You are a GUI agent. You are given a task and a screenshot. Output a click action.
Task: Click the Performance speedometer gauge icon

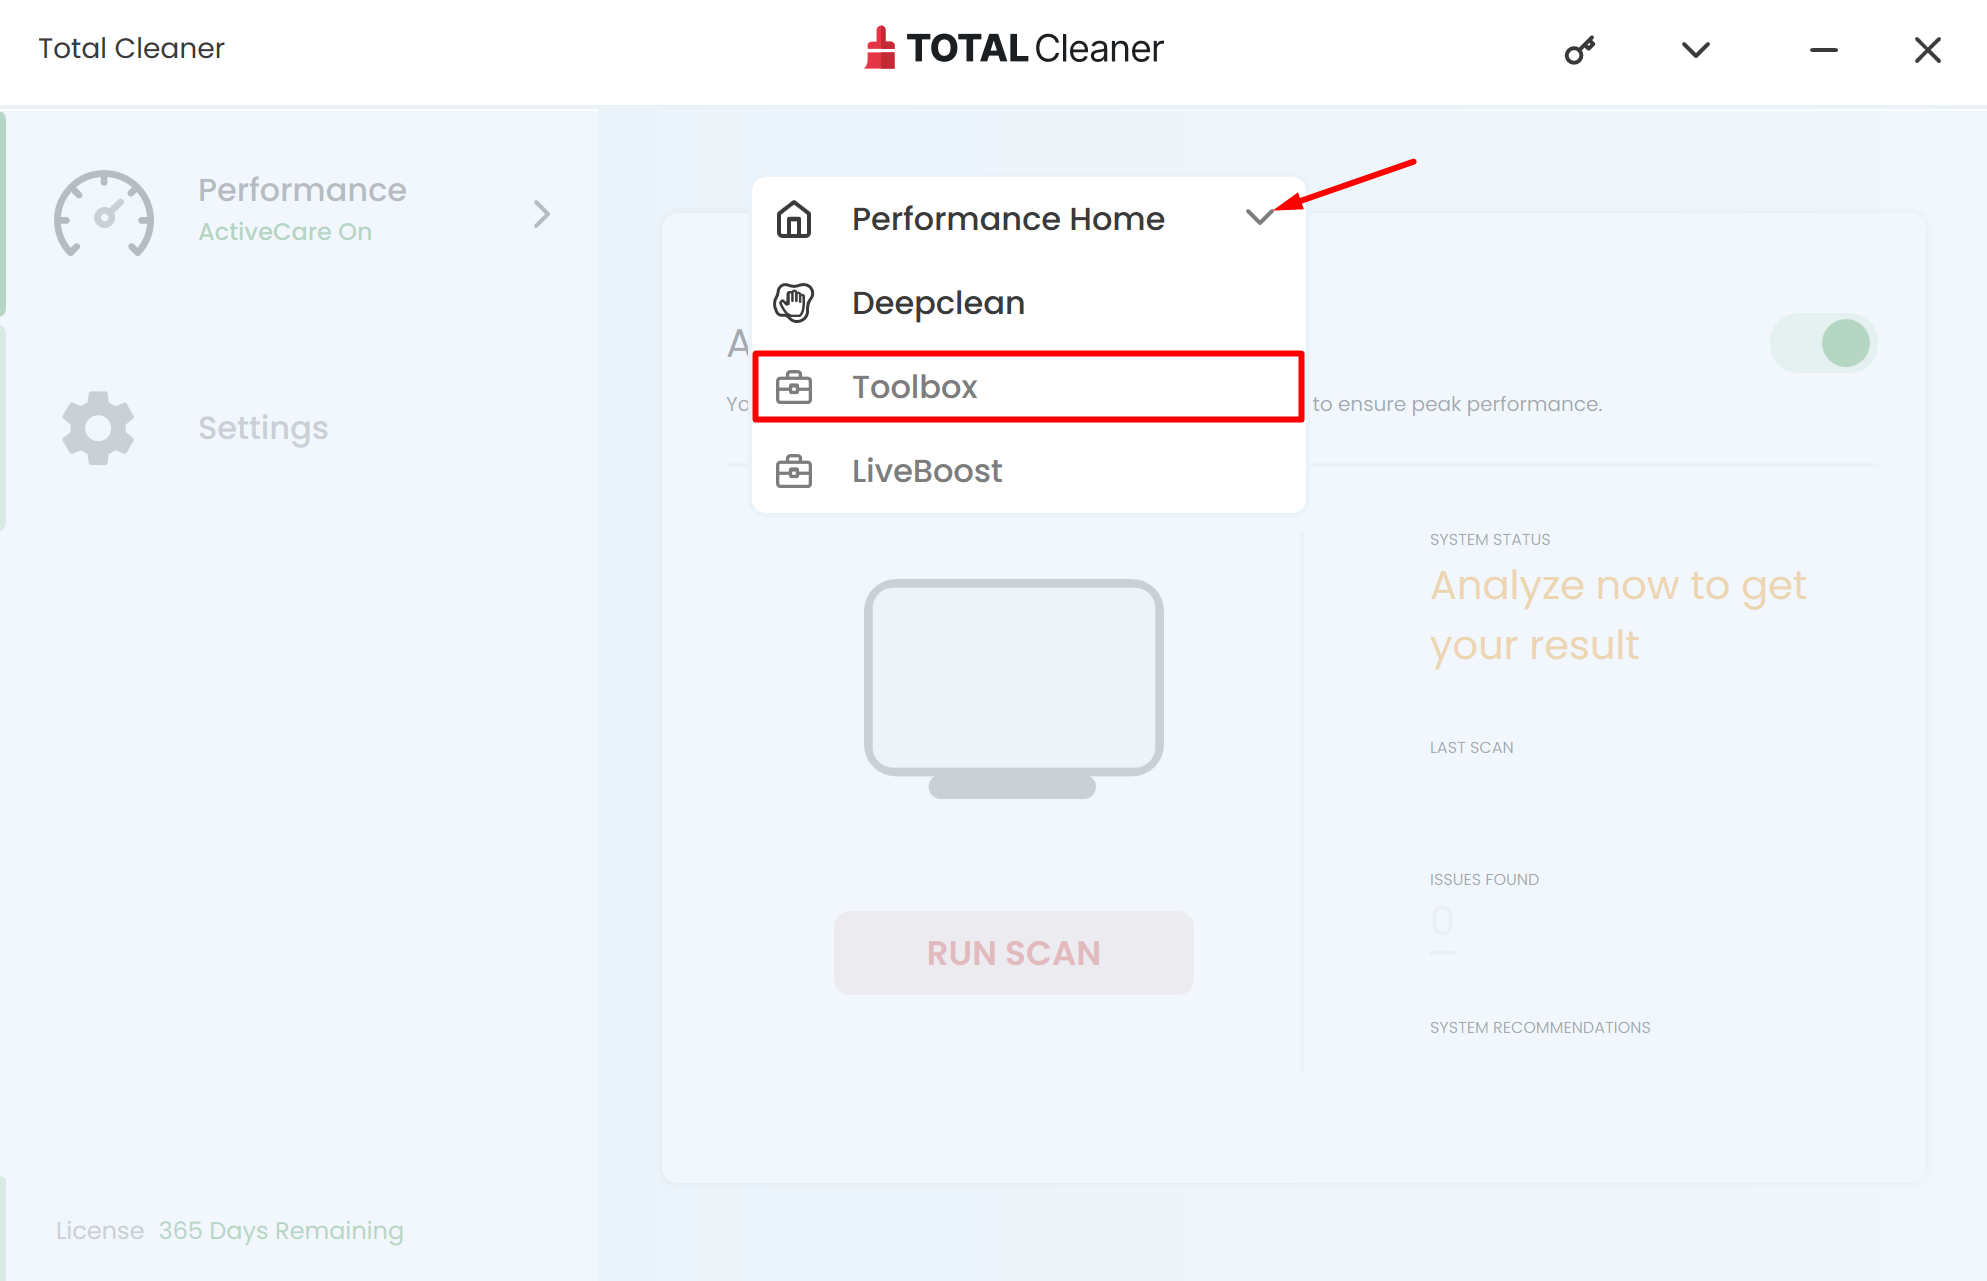click(104, 214)
